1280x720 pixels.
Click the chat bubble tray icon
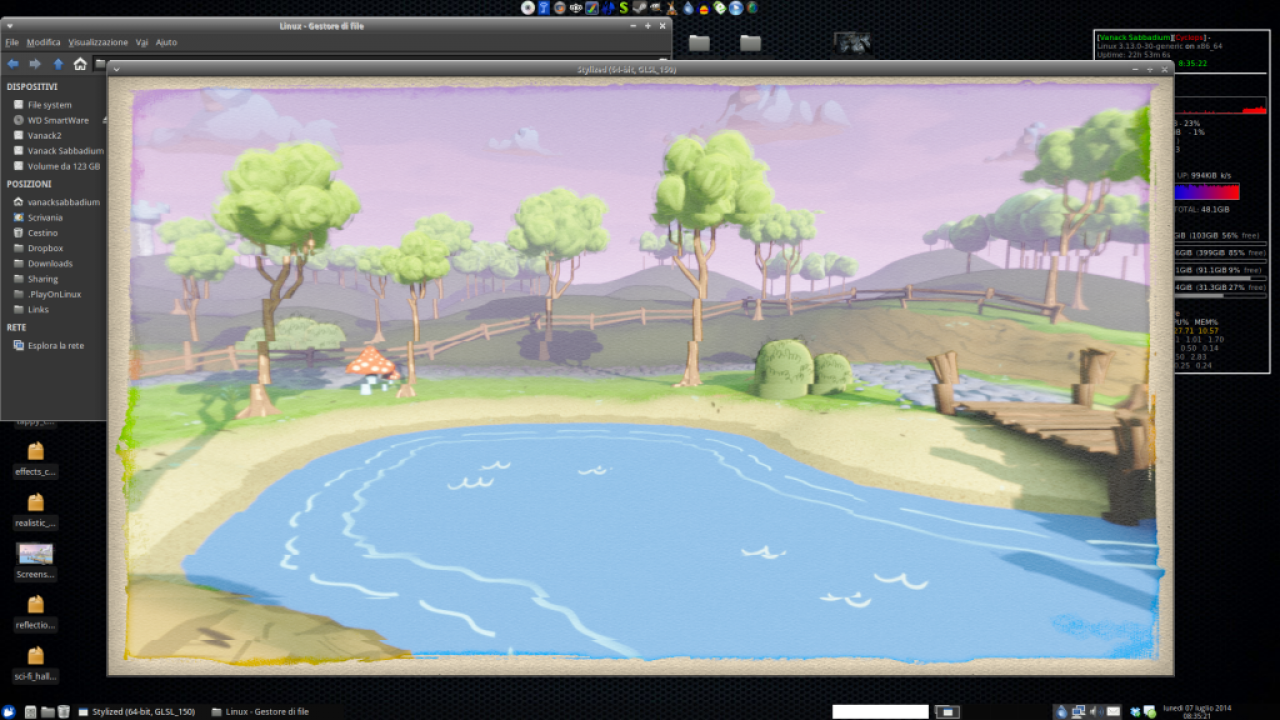(x=1149, y=712)
